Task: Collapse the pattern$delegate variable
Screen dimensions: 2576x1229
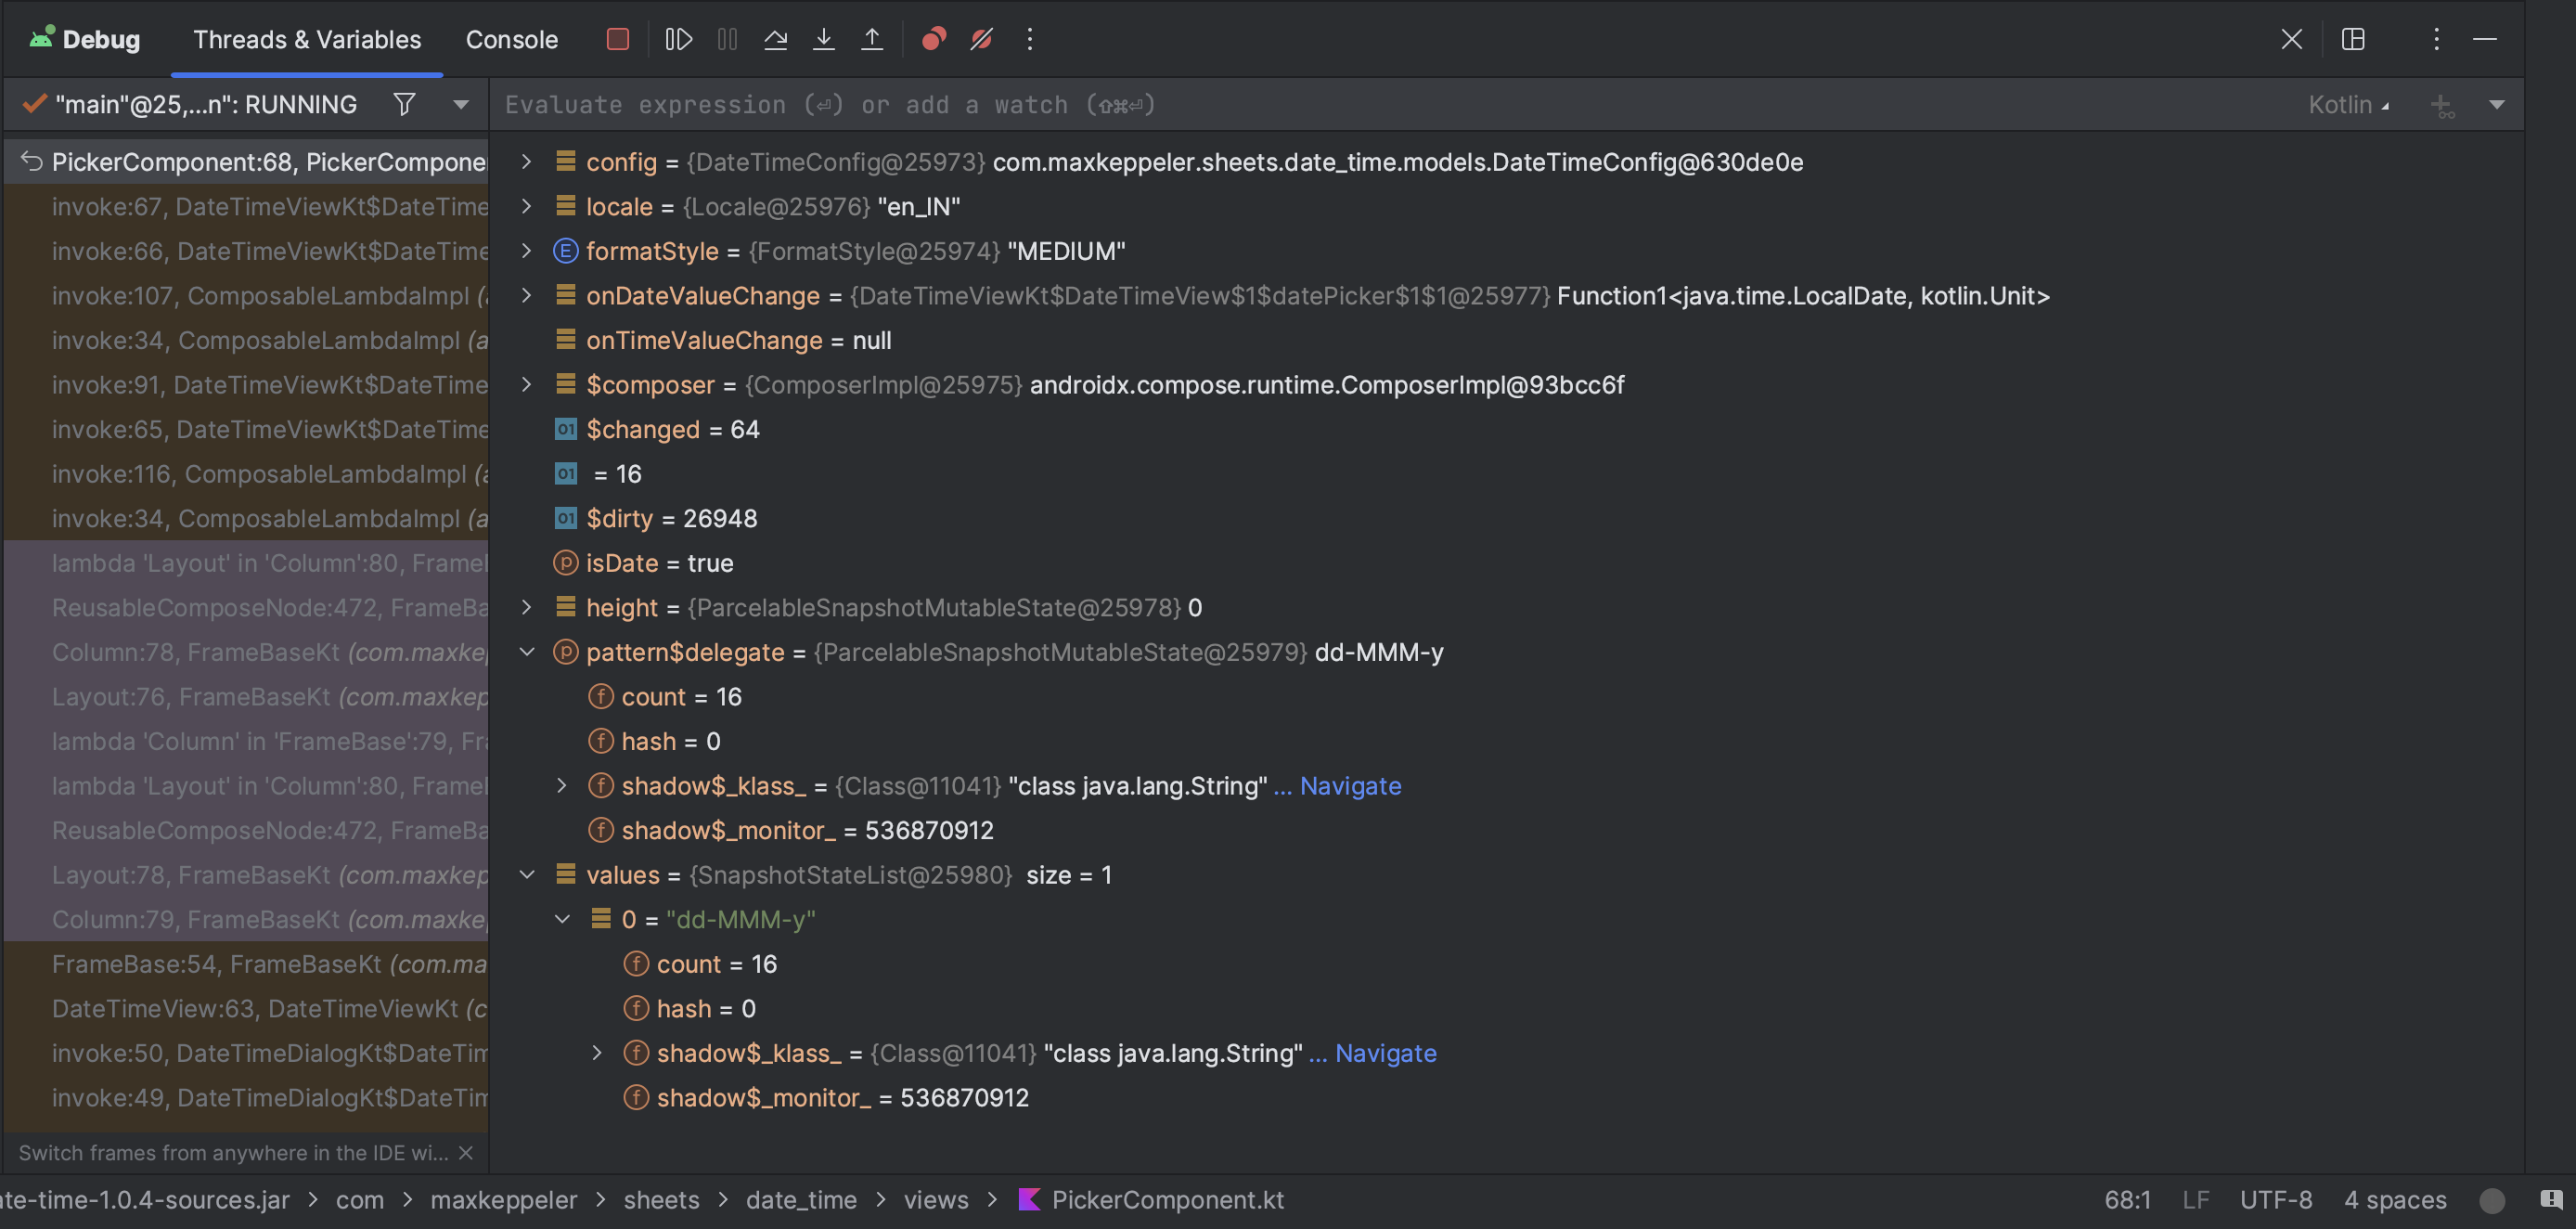Action: point(527,652)
